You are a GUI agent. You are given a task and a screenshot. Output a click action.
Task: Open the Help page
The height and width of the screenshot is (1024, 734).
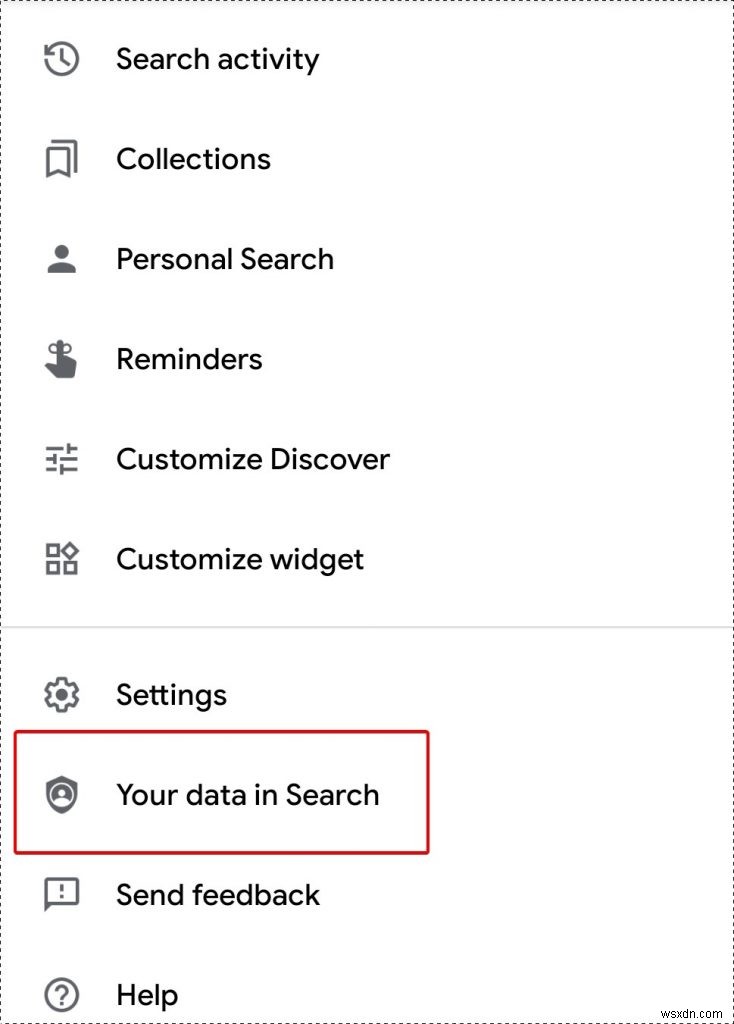coord(146,994)
